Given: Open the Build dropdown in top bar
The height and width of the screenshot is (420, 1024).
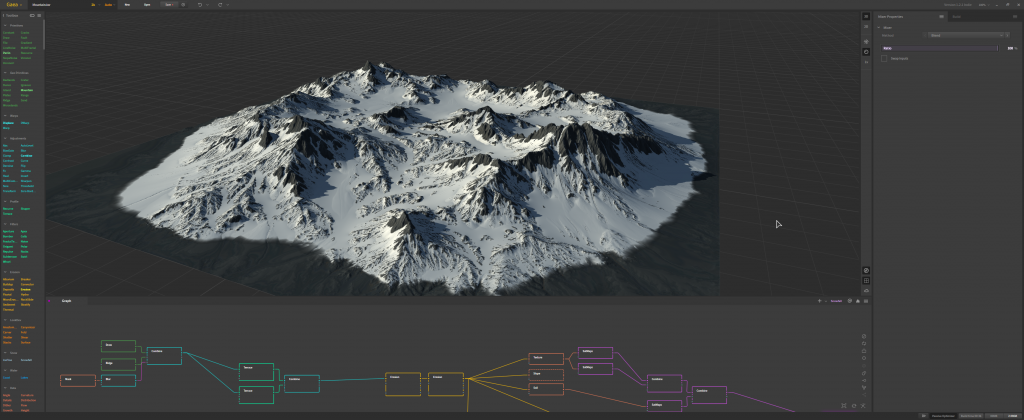Looking at the screenshot, I should [110, 5].
